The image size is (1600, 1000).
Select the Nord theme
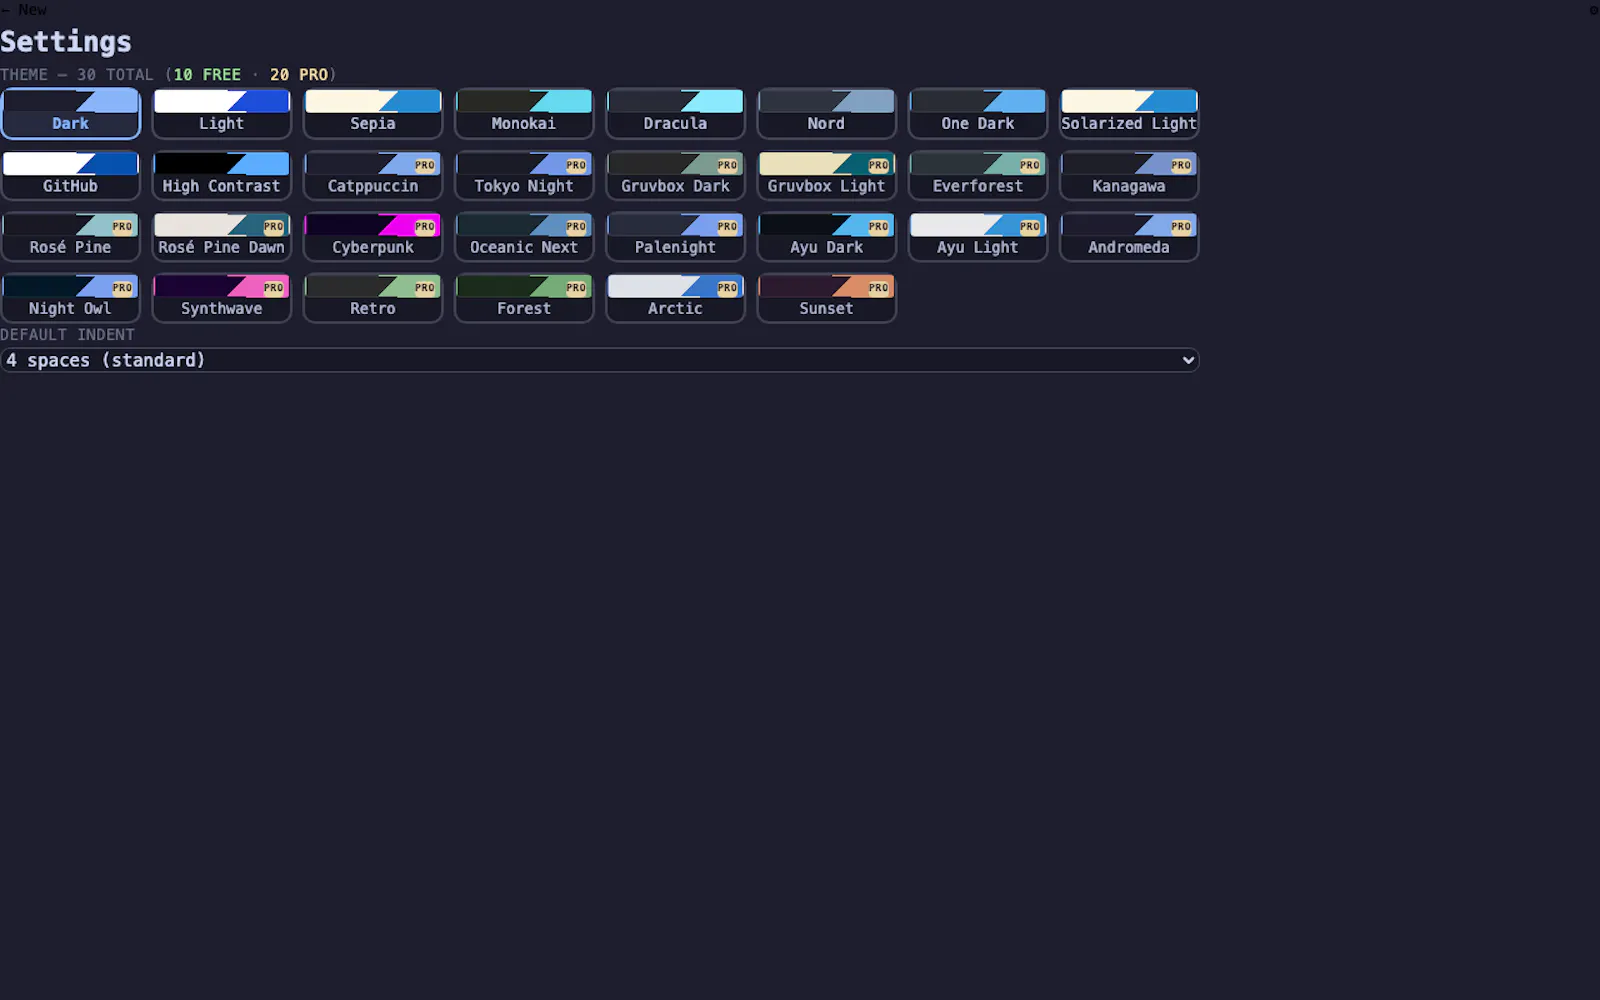tap(827, 113)
